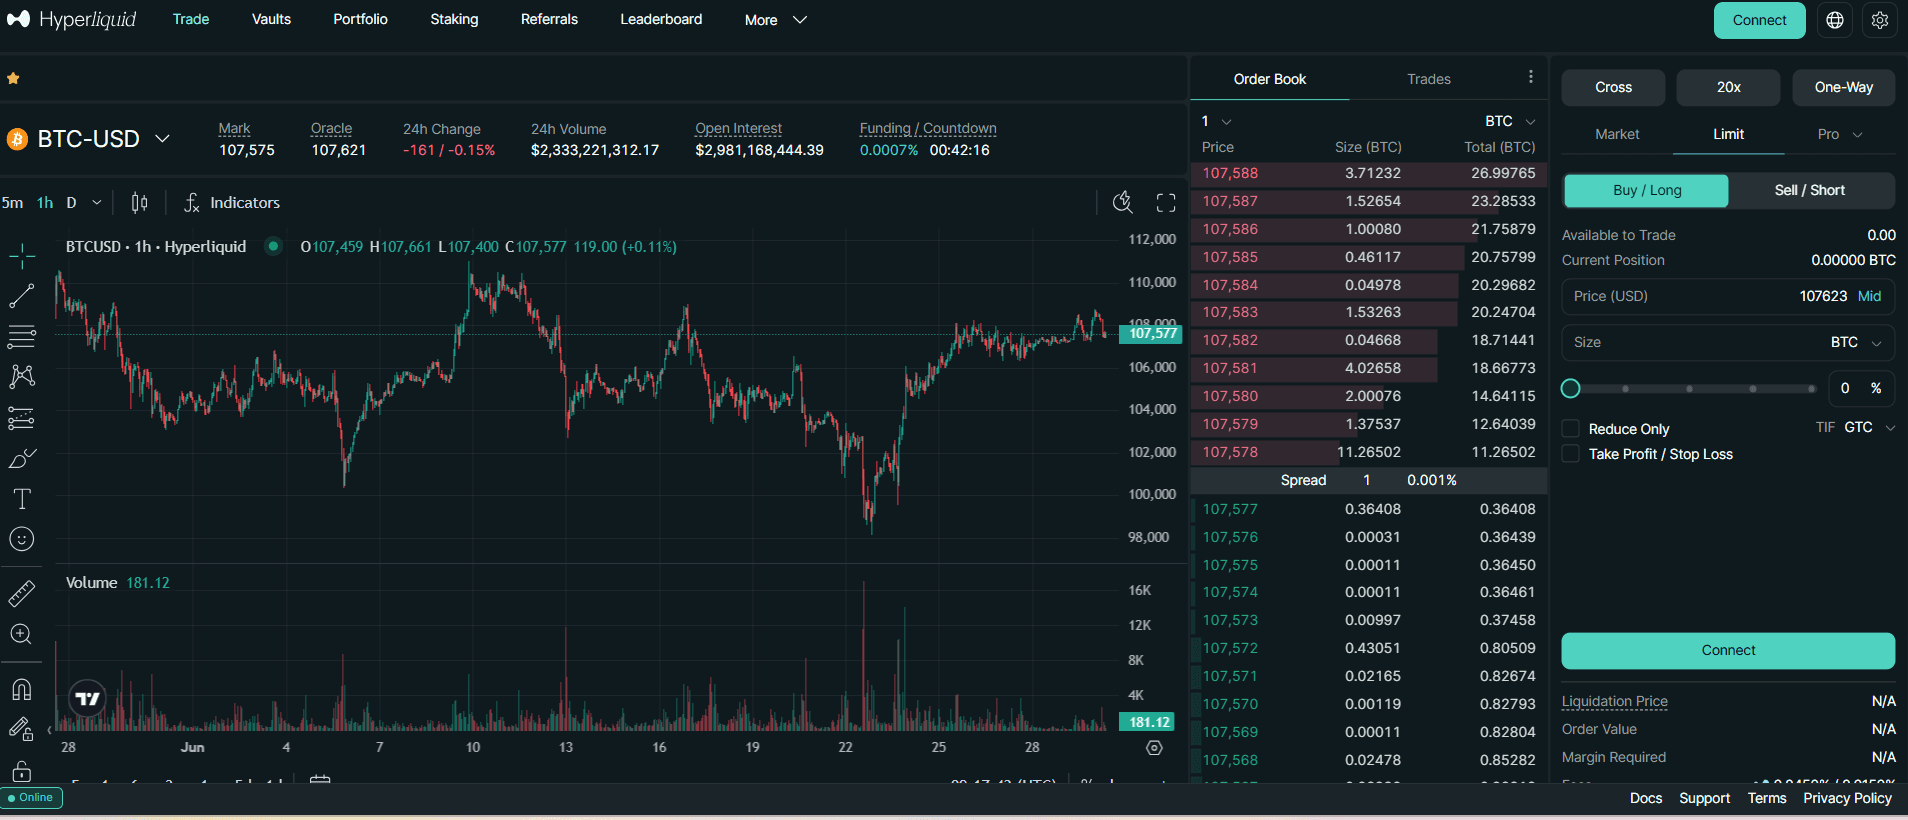Toggle Cross margin mode button

tap(1613, 88)
